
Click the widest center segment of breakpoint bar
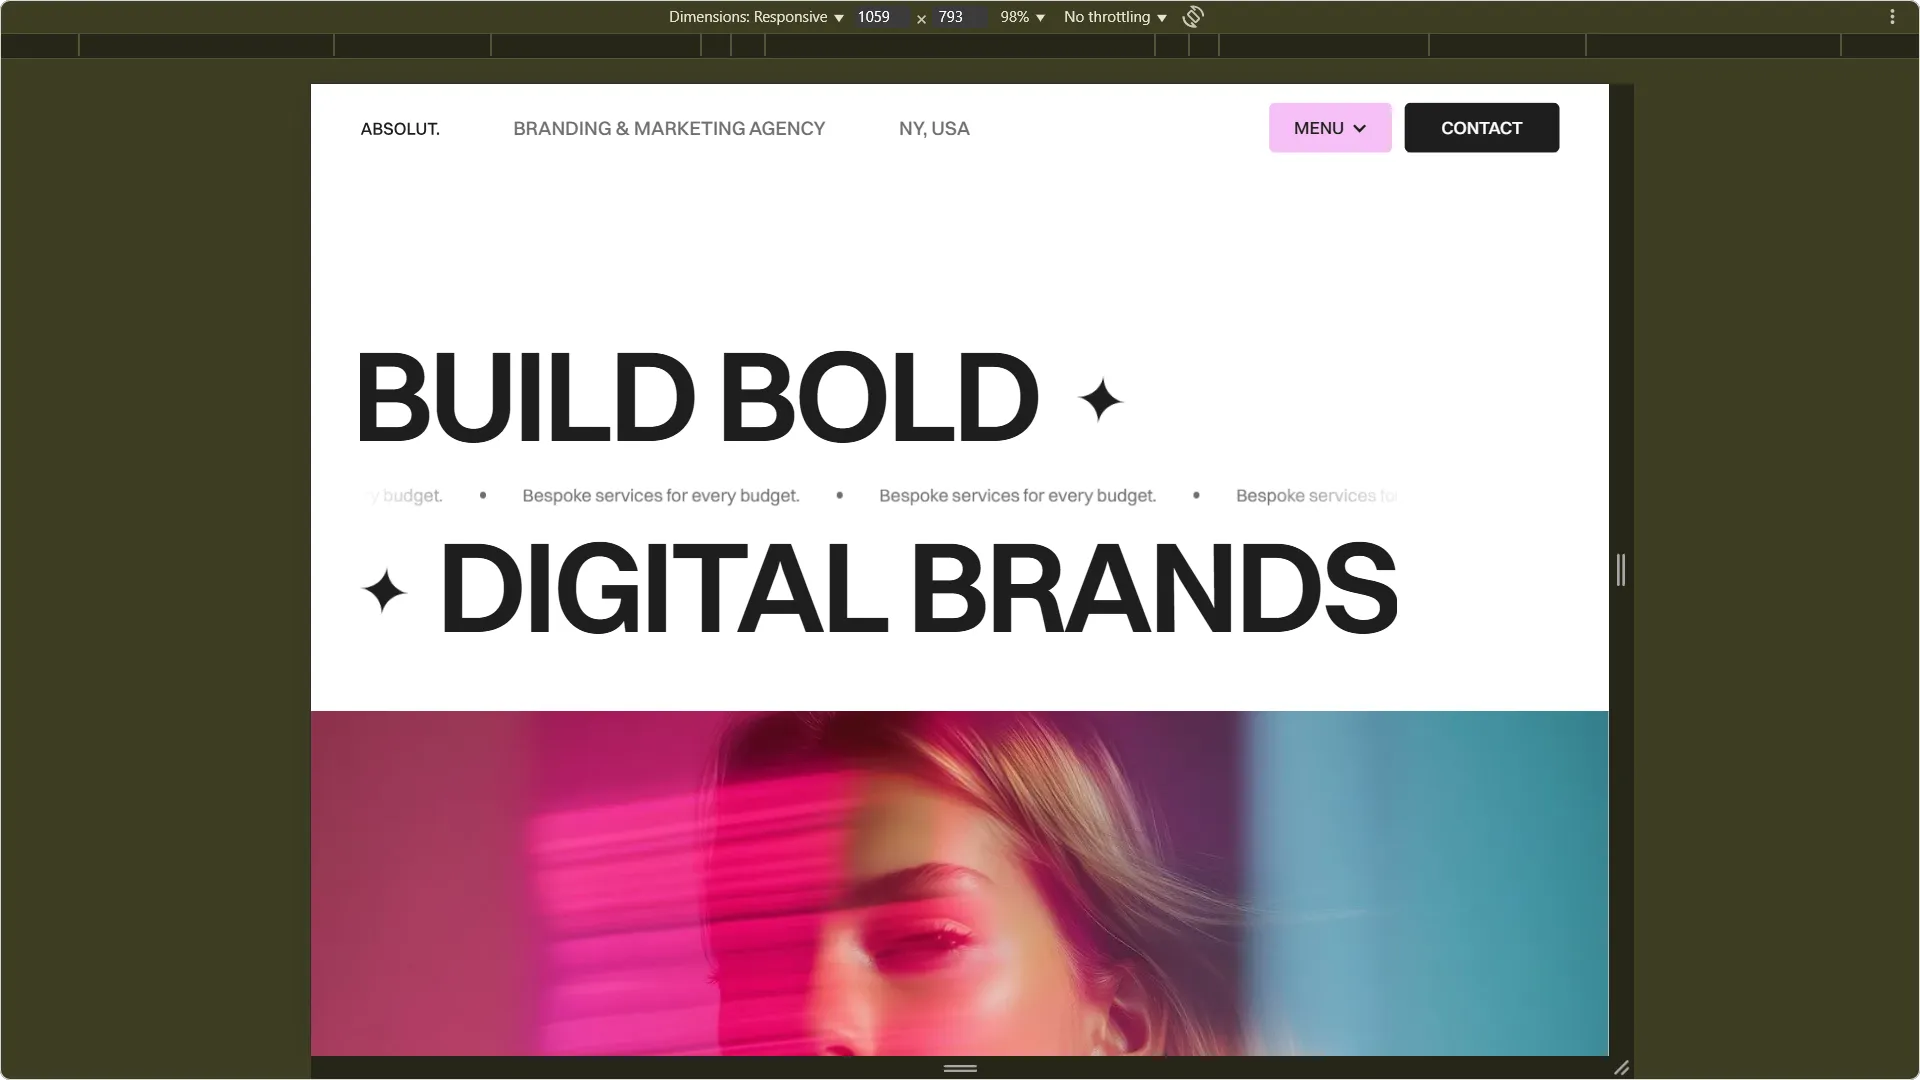[x=960, y=45]
